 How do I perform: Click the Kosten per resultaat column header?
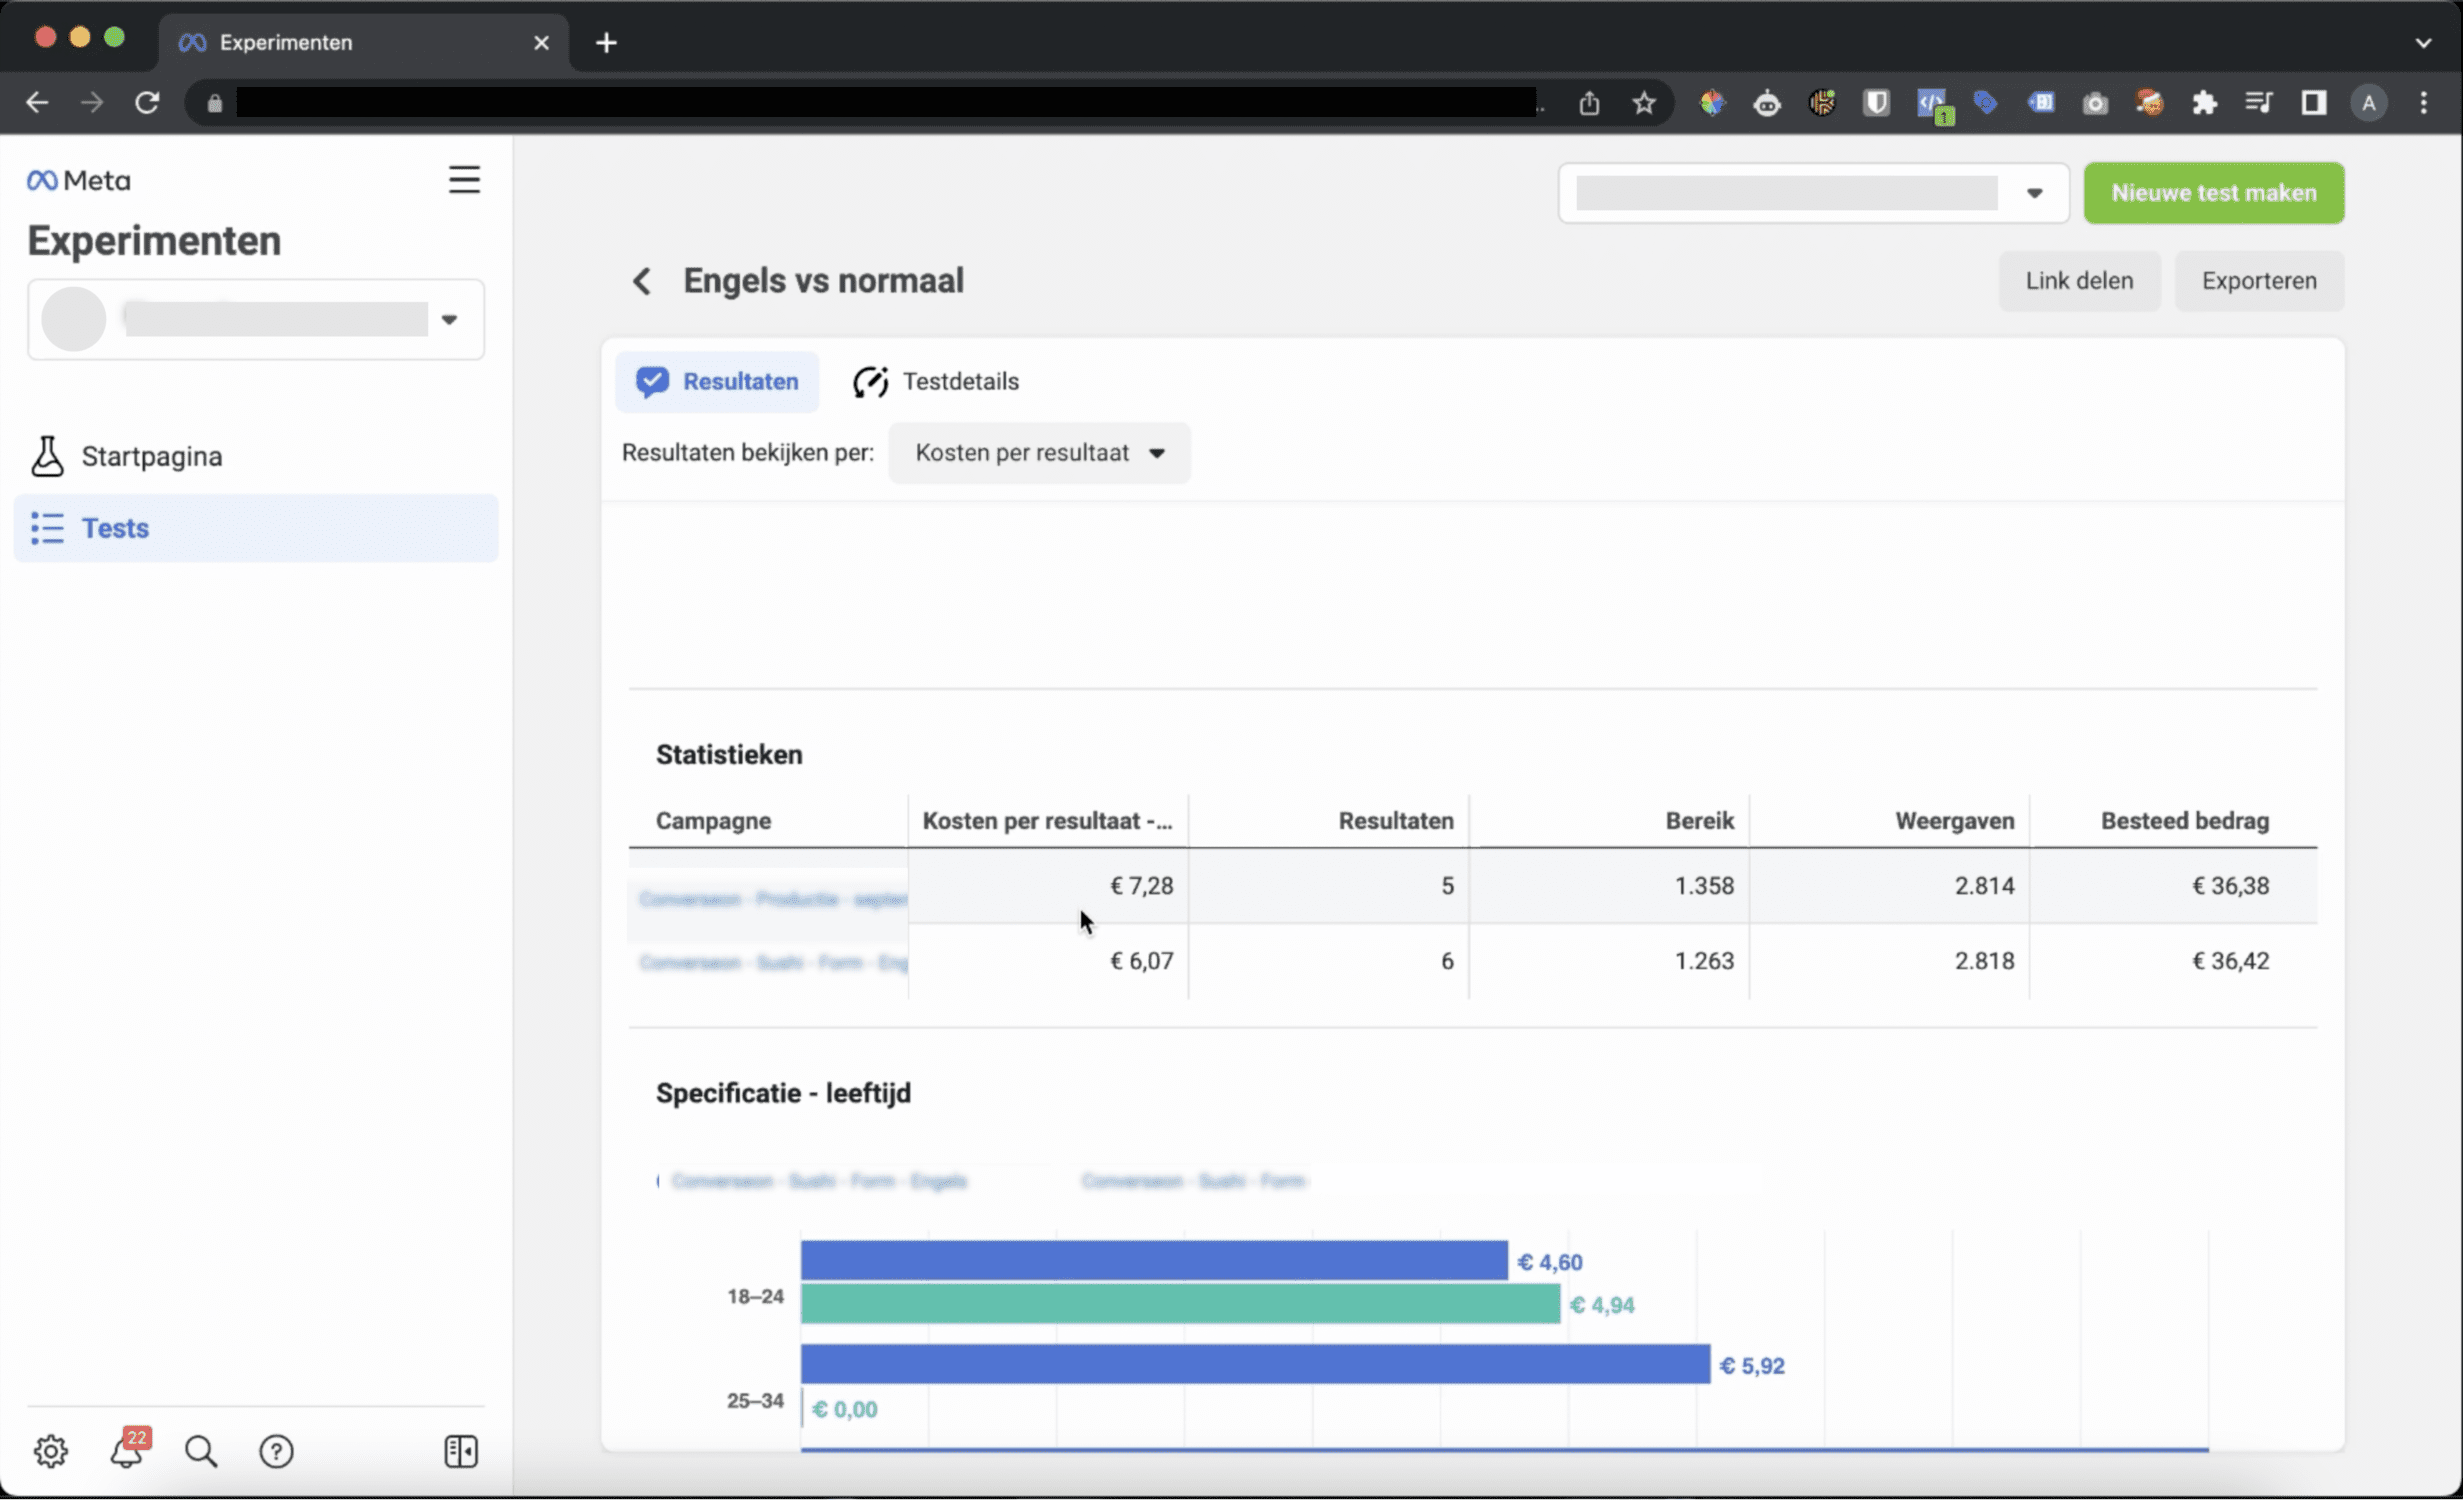tap(1047, 821)
